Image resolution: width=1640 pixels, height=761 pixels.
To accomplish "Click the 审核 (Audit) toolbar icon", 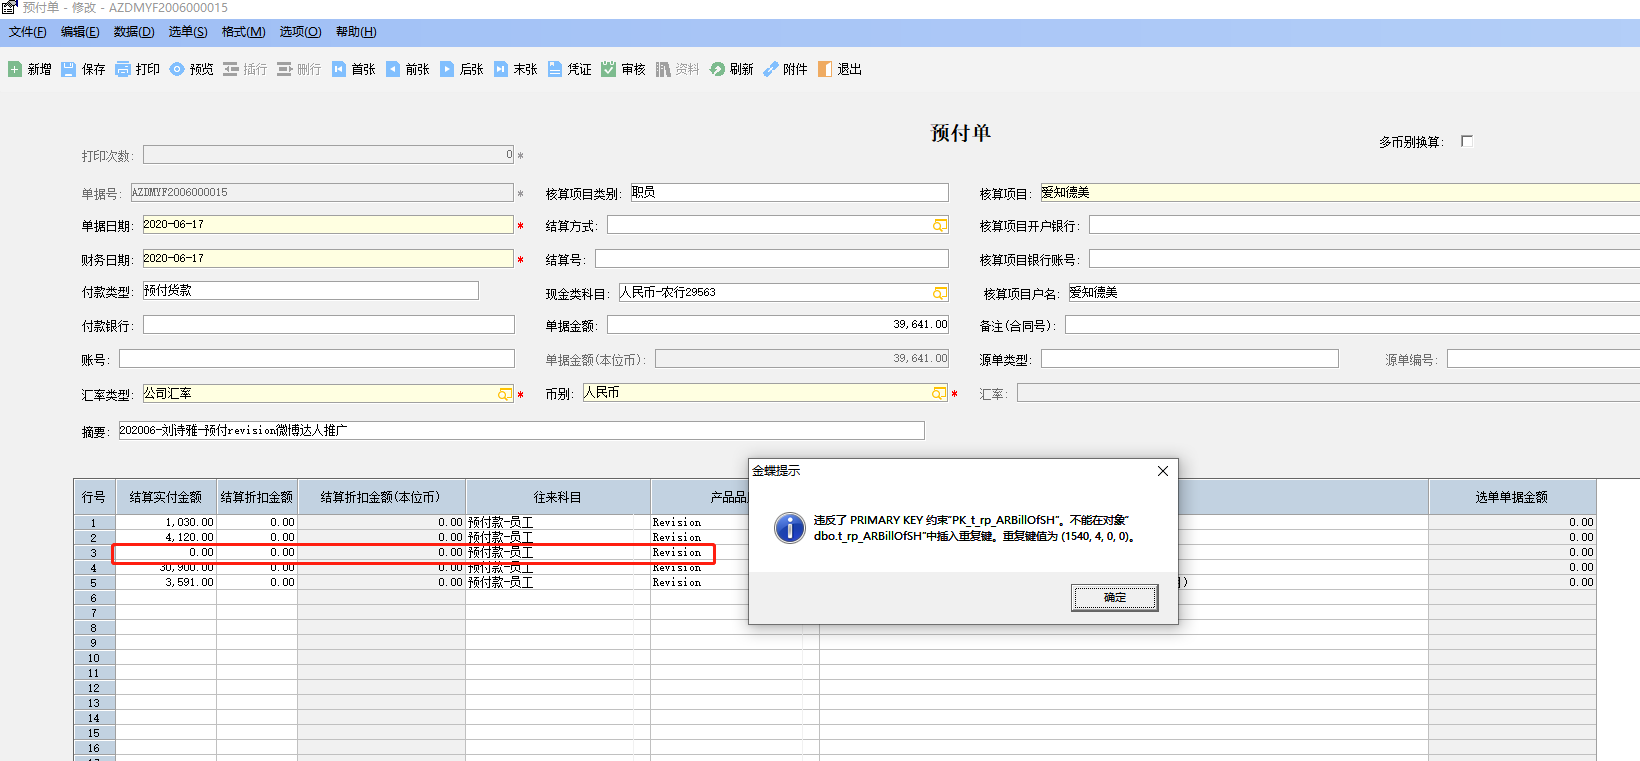I will (x=609, y=69).
